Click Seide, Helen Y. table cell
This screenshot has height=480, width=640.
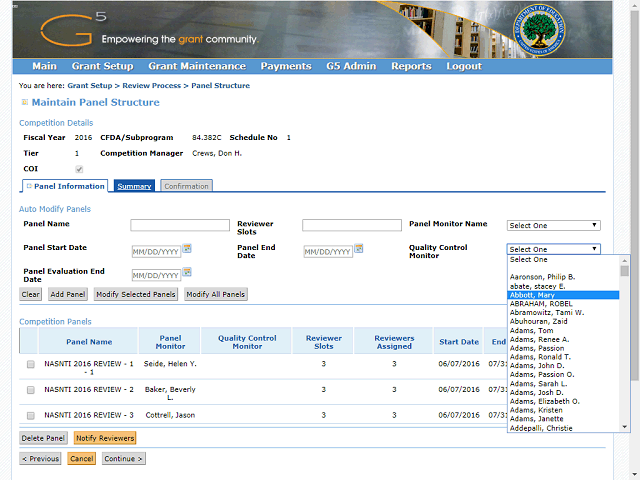coord(170,364)
